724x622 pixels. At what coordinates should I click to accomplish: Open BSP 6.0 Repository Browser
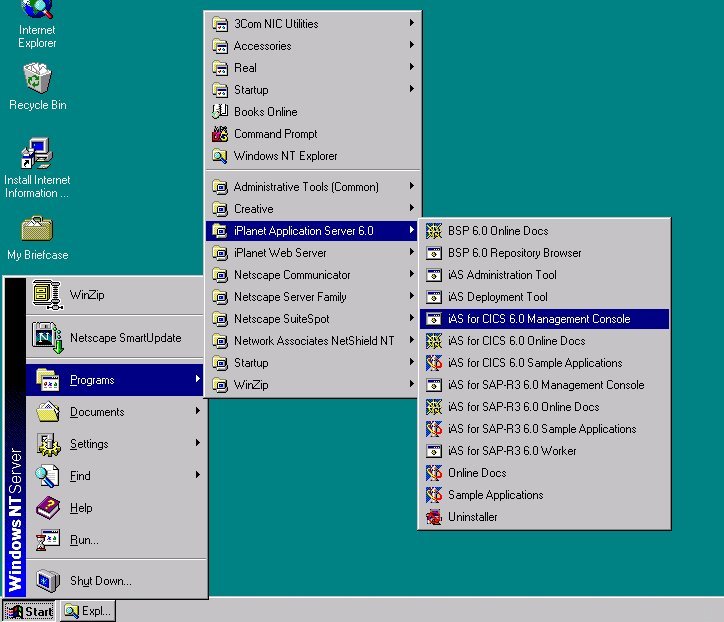(x=544, y=253)
